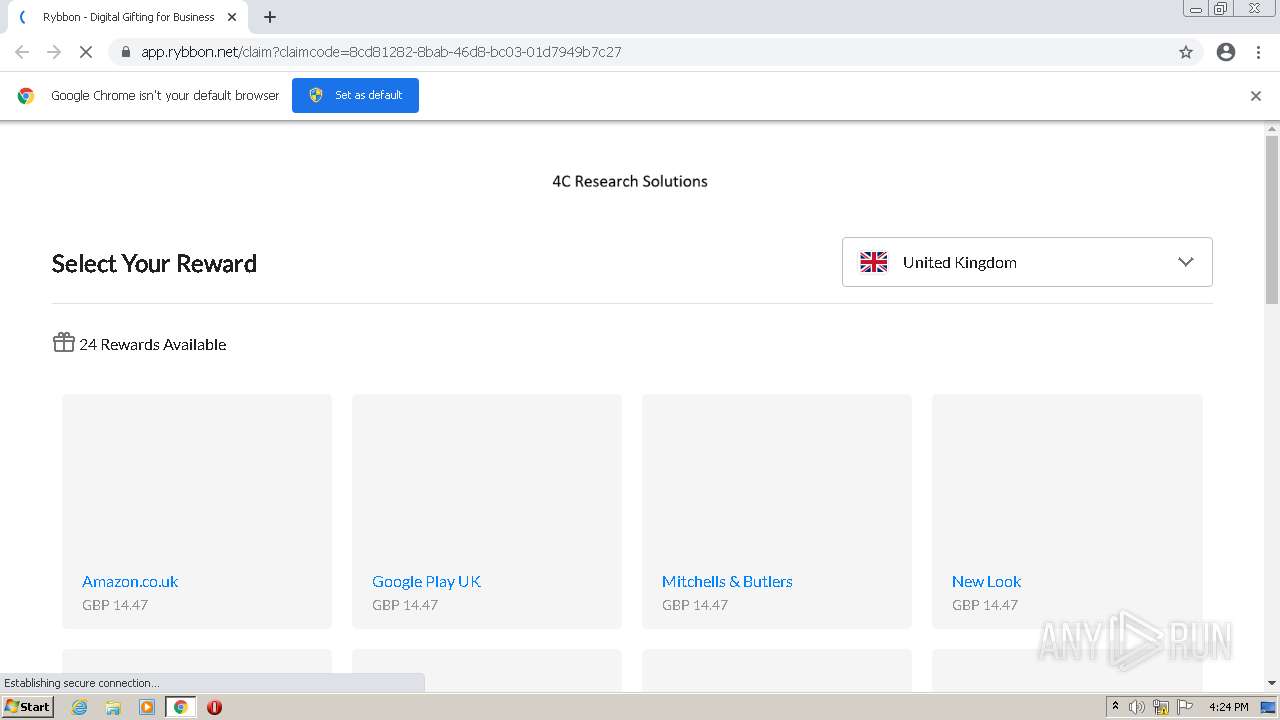This screenshot has height=720, width=1280.
Task: Click 4C Research Solutions text
Action: (630, 181)
